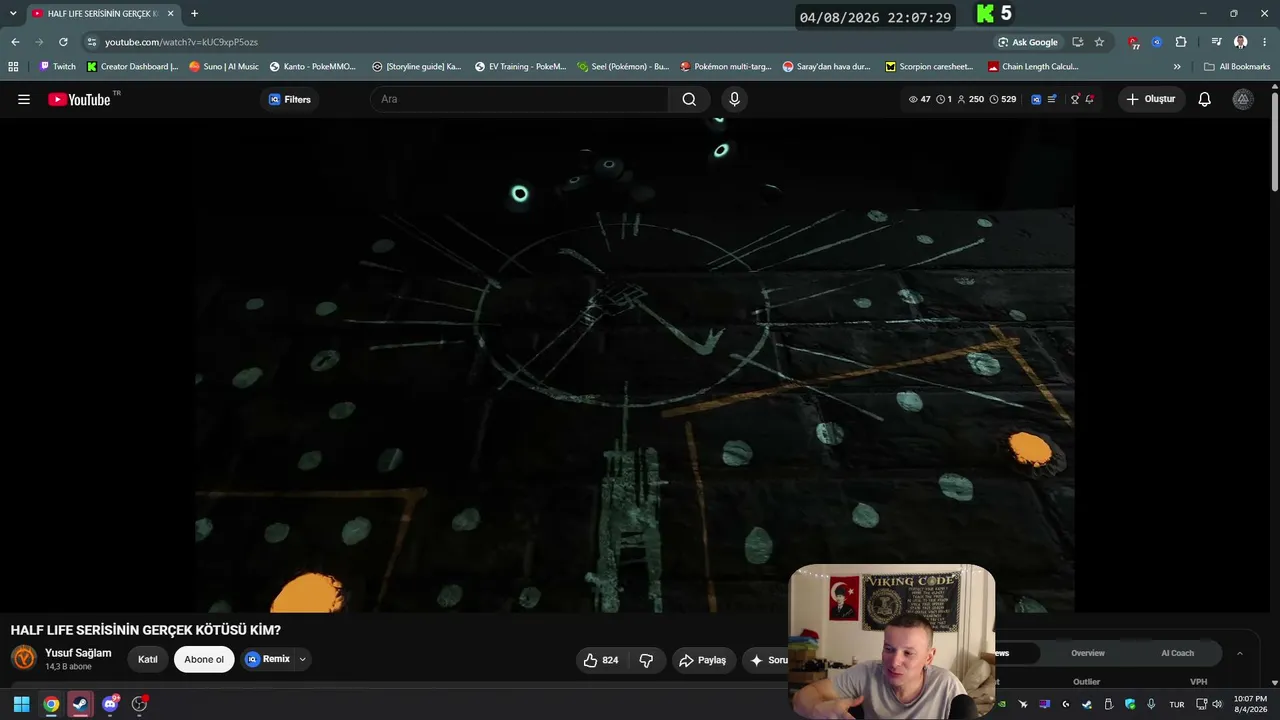This screenshot has height=720, width=1280.
Task: Open the YouTube account avatar menu
Action: (1242, 99)
